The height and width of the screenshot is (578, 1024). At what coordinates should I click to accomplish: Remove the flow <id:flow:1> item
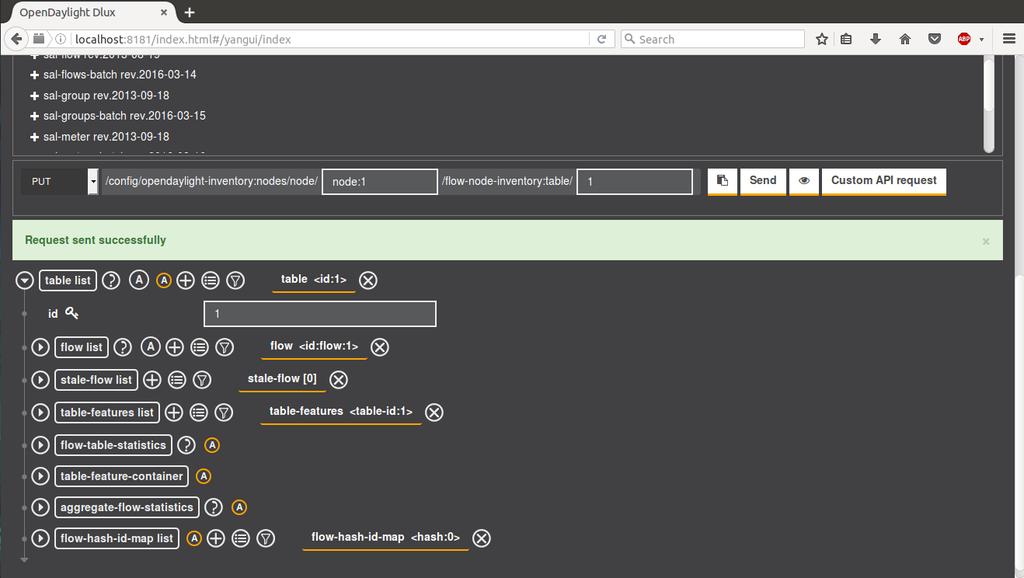(x=380, y=347)
